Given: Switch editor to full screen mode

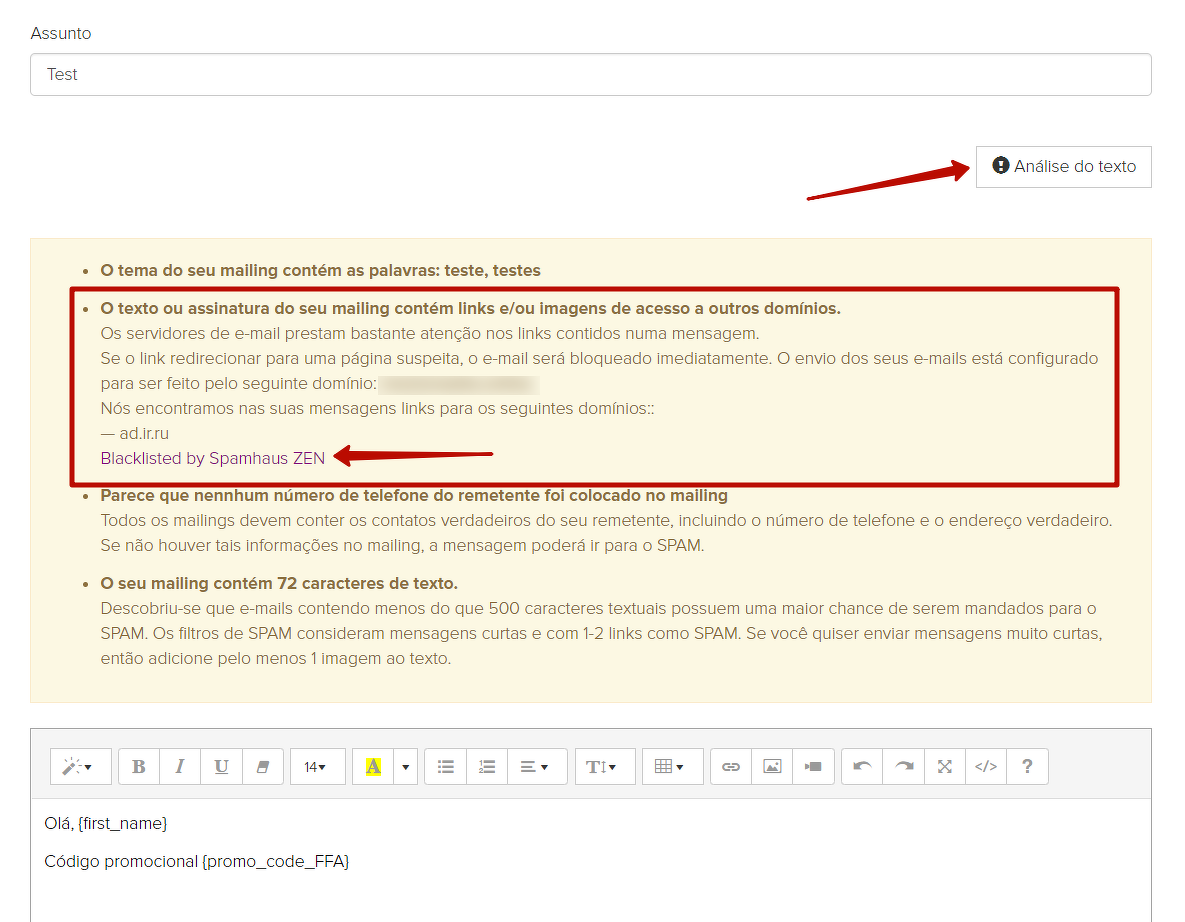Looking at the screenshot, I should (945, 767).
